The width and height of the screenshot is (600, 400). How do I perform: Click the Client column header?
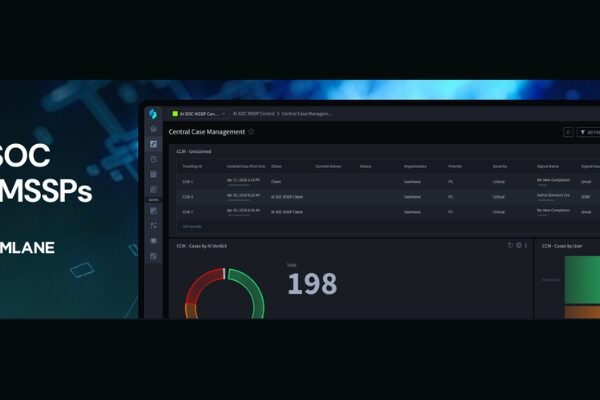tap(276, 166)
